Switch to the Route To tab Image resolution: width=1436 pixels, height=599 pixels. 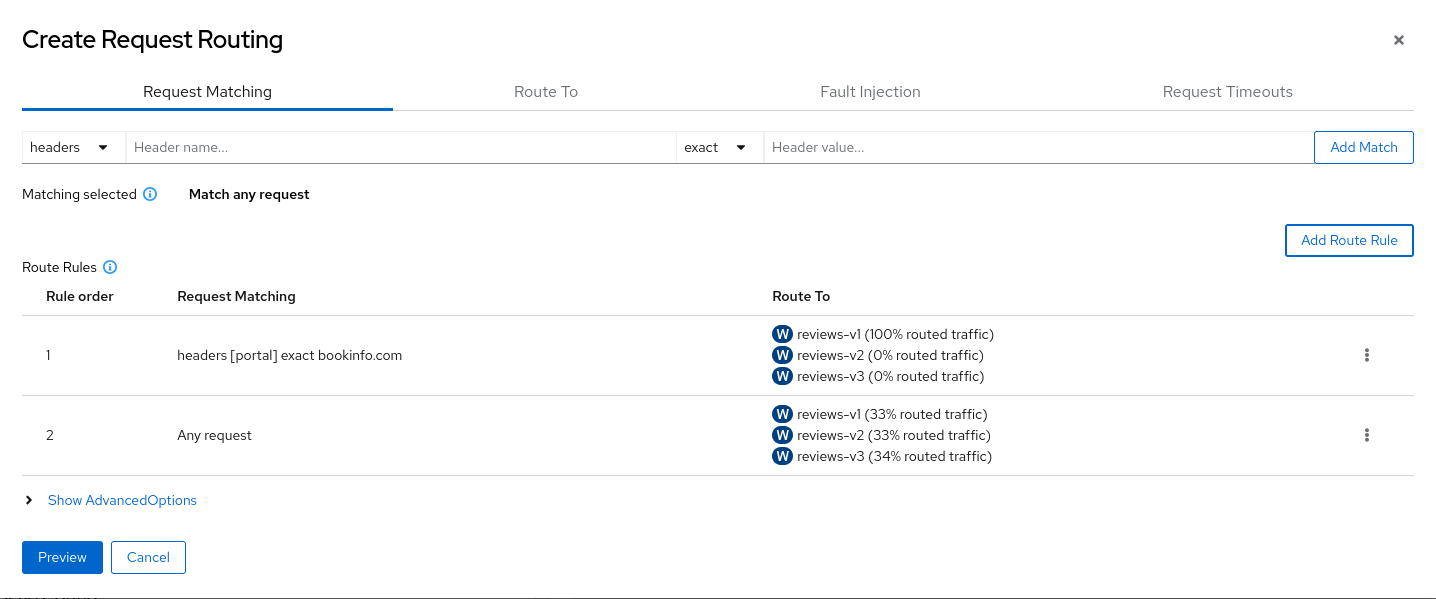(545, 91)
